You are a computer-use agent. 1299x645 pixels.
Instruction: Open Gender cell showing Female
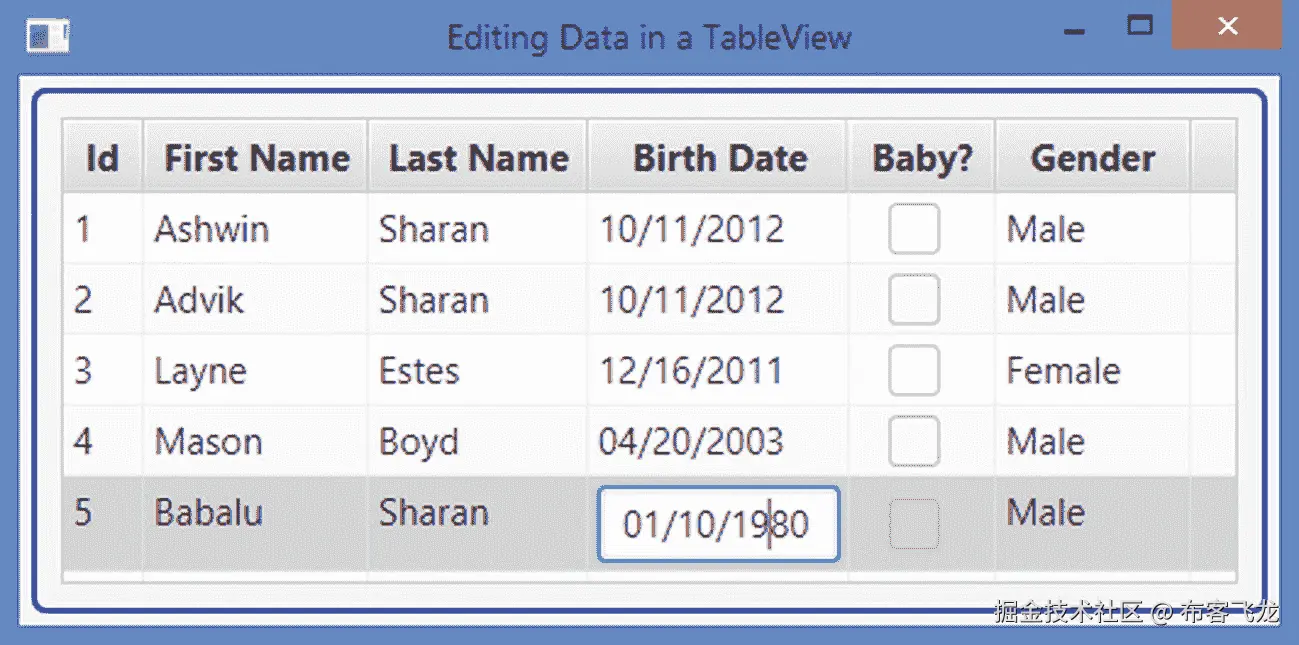coord(1062,371)
